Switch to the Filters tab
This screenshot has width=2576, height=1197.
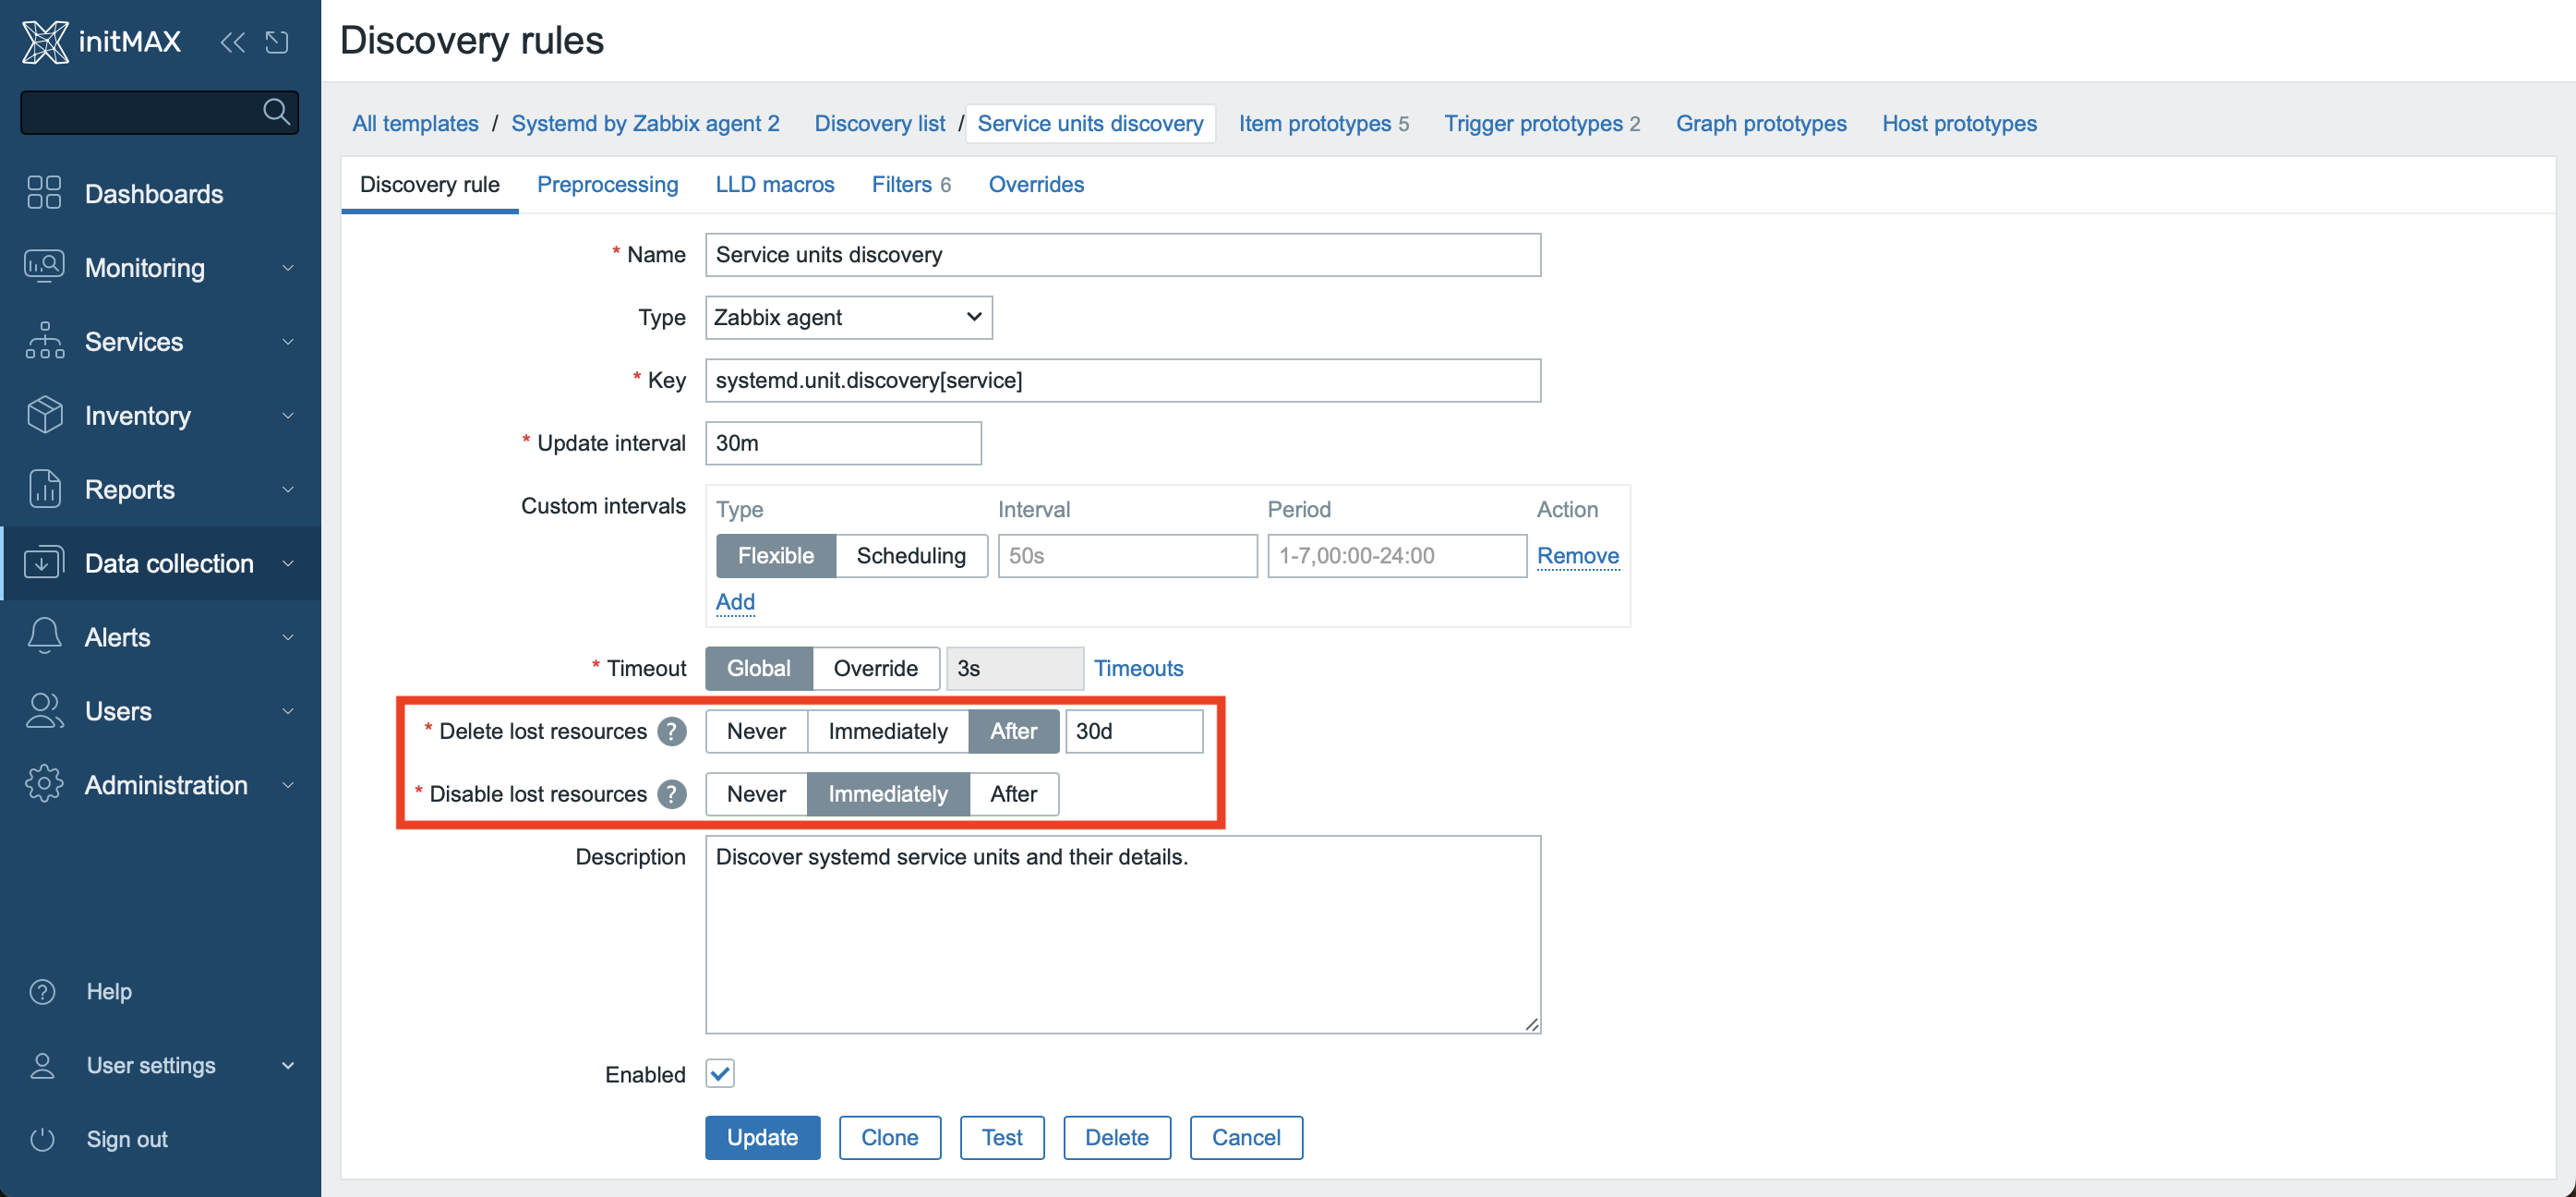(x=911, y=184)
